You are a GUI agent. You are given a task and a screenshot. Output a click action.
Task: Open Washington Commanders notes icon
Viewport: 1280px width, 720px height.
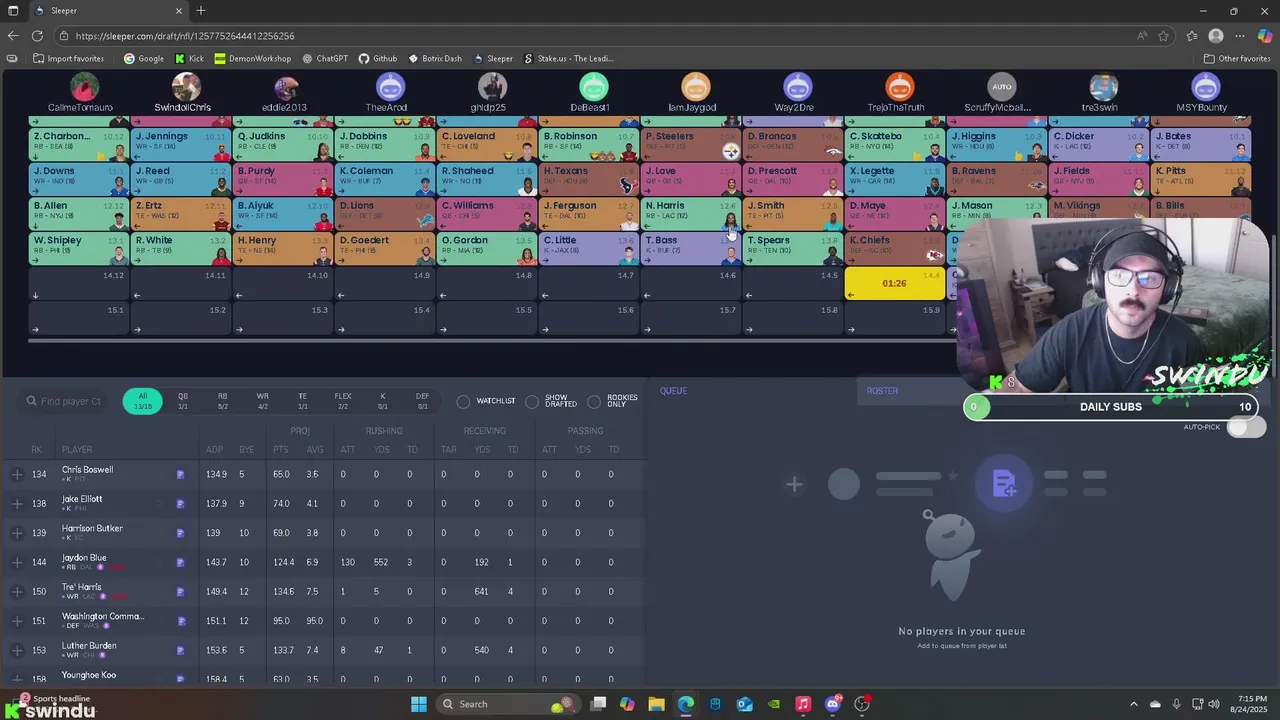180,621
